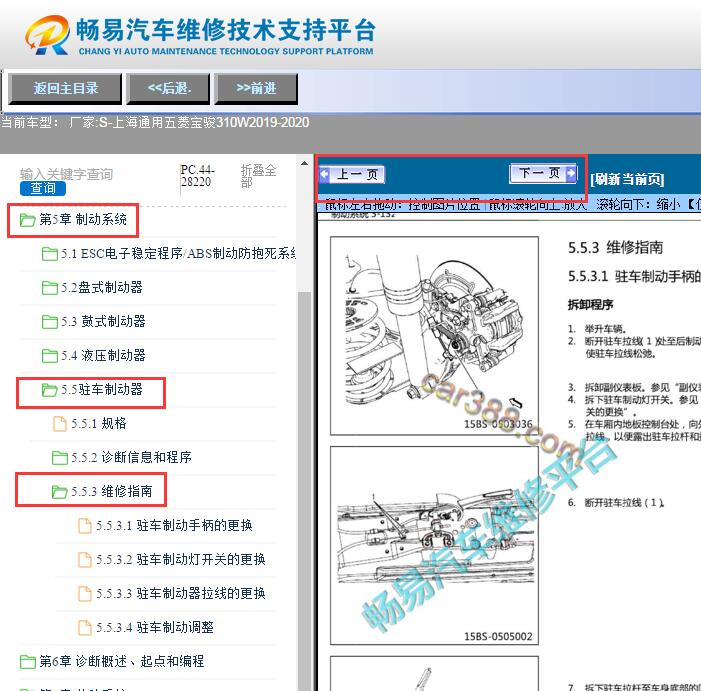Collapse the 第5章 制动系统 chapter label
This screenshot has width=701, height=691.
pos(83,219)
